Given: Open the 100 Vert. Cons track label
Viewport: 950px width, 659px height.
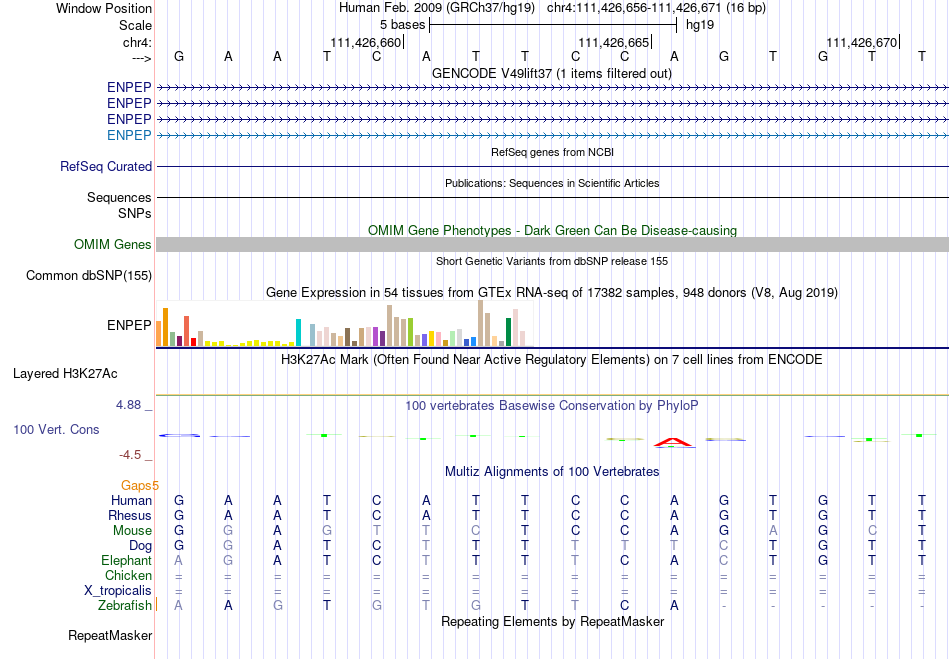Looking at the screenshot, I should pyautogui.click(x=56, y=429).
